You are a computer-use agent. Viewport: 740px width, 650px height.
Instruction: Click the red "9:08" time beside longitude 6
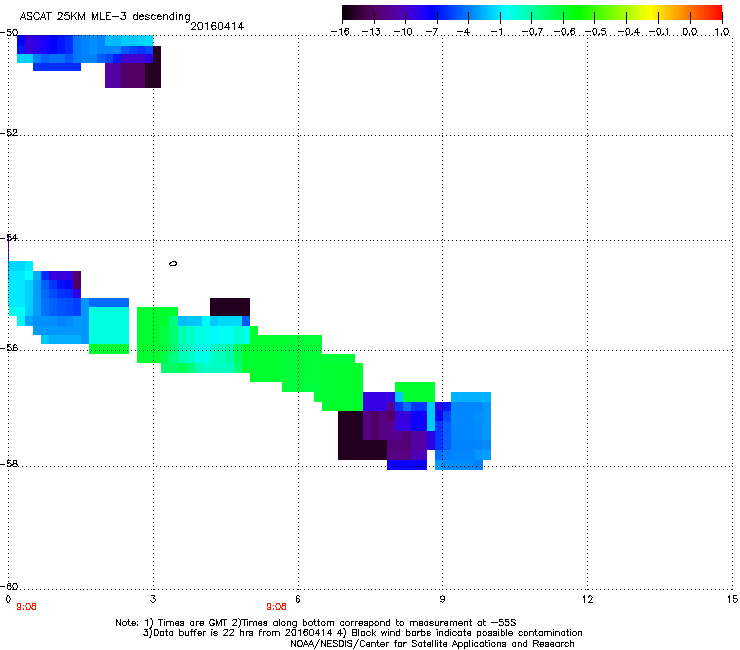coord(277,607)
